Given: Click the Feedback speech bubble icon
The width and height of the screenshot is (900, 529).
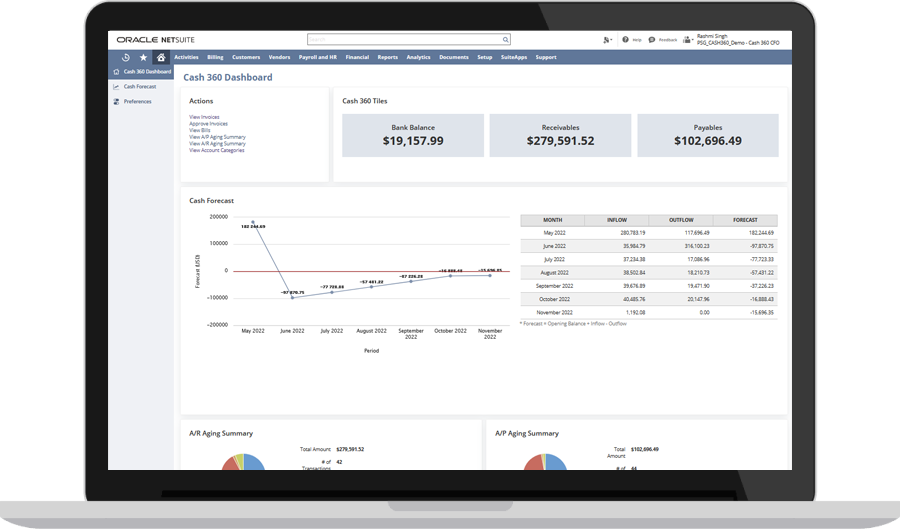Looking at the screenshot, I should coord(651,40).
